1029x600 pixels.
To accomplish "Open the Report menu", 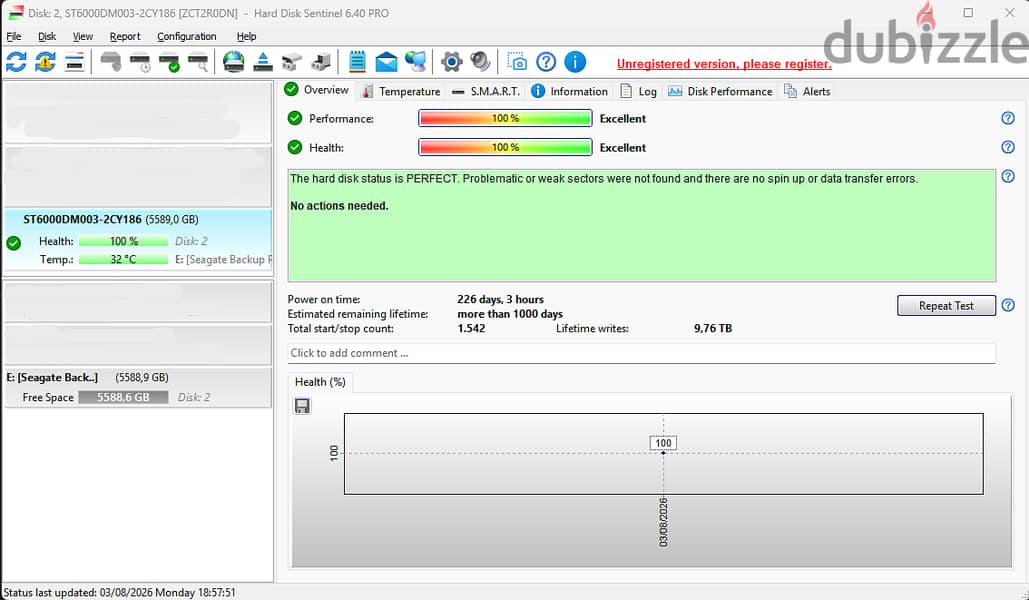I will click(x=125, y=36).
